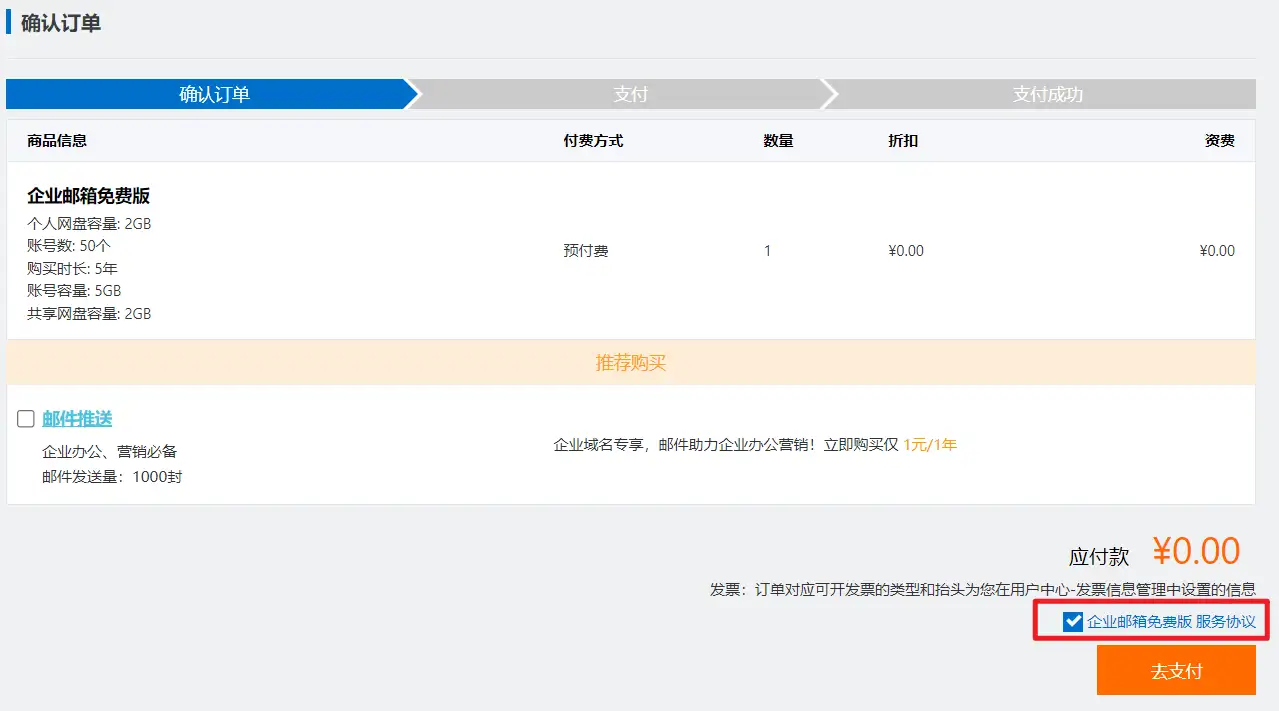Enable the 邮件推送 recommended add-on checkbox
The width and height of the screenshot is (1279, 711).
point(25,418)
